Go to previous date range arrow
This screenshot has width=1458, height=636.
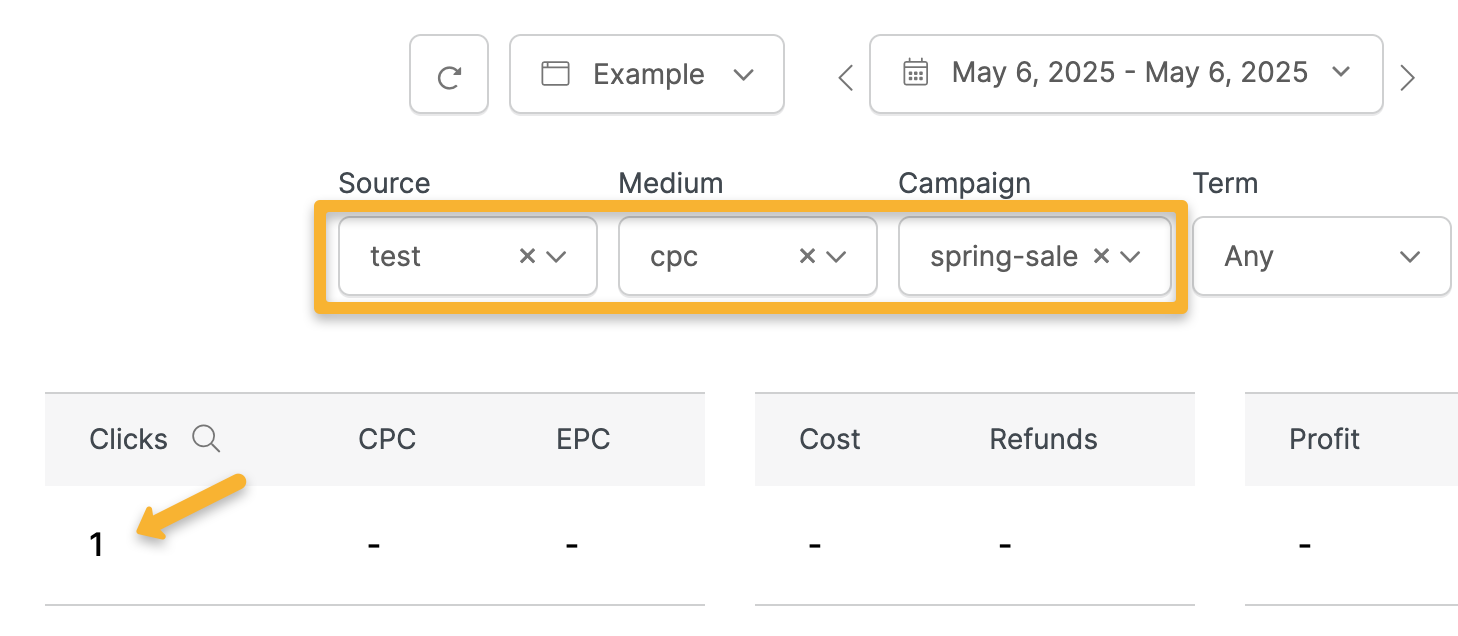pos(846,77)
